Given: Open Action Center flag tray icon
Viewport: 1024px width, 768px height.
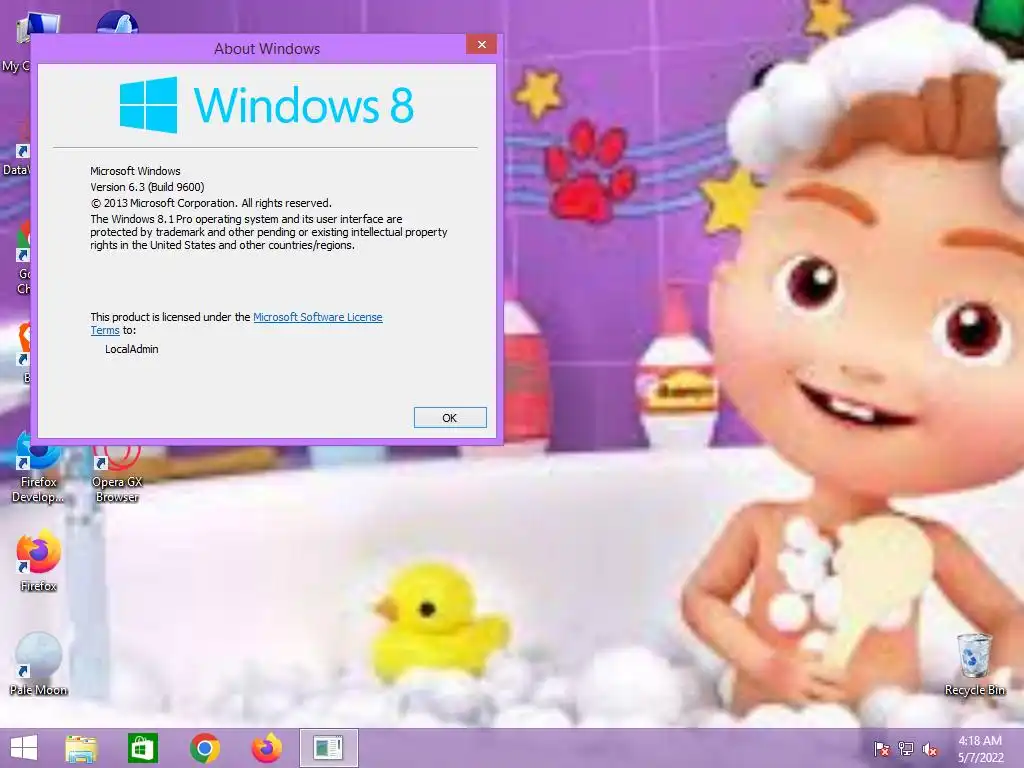Looking at the screenshot, I should 882,749.
